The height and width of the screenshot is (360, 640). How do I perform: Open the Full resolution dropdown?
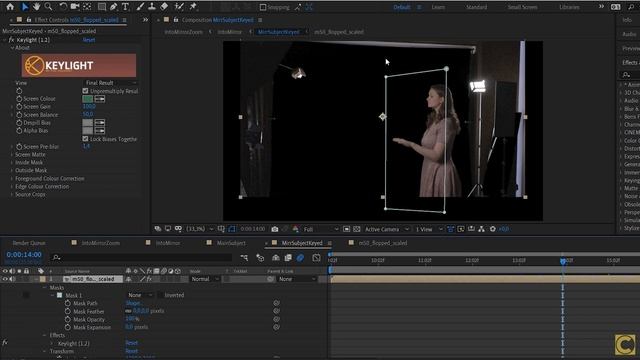tap(320, 229)
